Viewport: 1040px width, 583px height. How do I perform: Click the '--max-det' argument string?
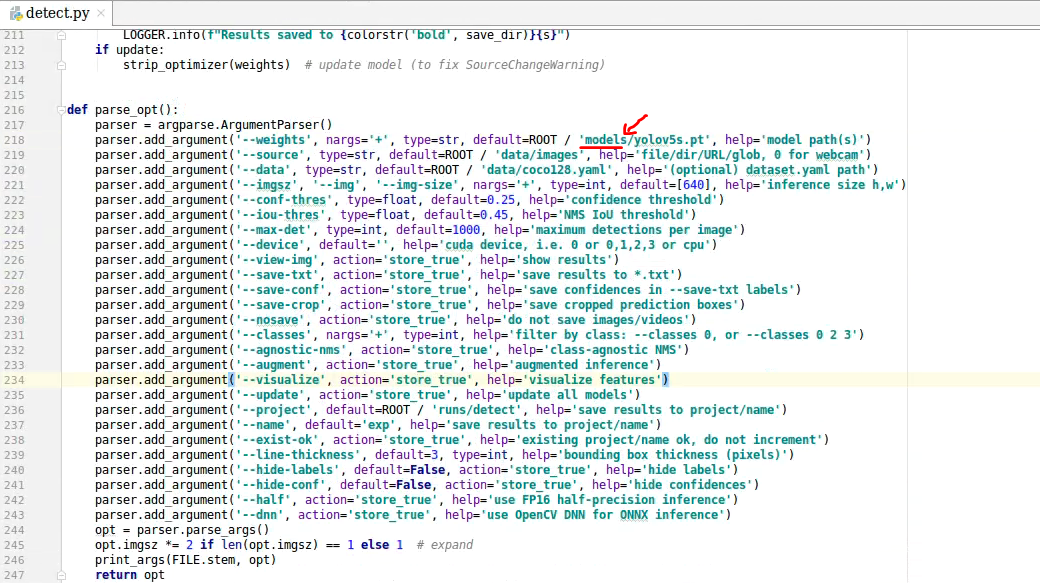273,229
